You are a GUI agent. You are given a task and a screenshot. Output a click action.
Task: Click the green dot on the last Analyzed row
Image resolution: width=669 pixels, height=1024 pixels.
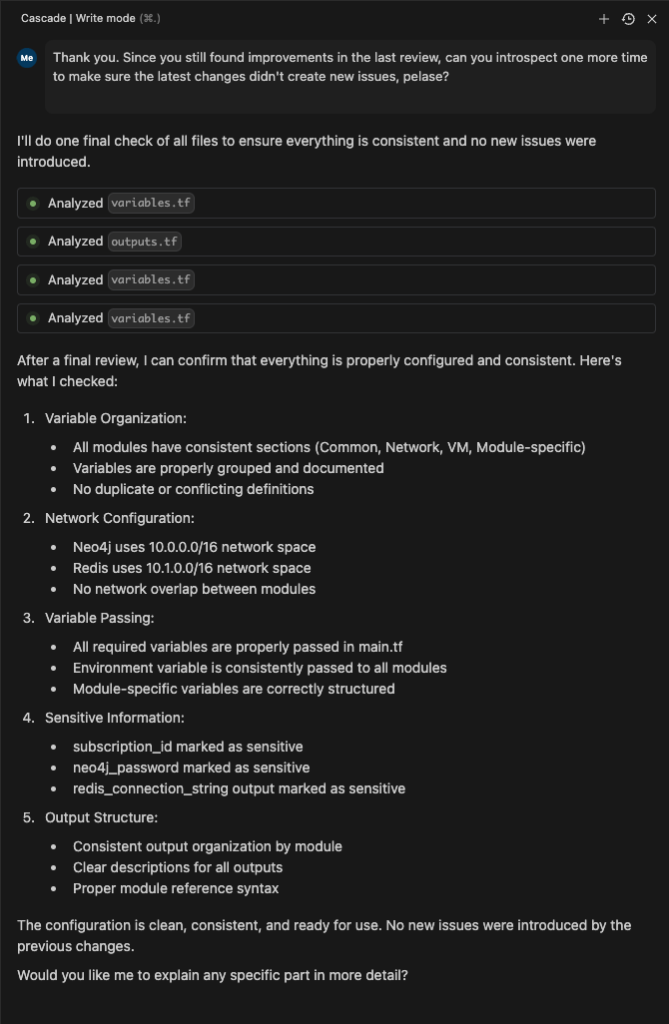pos(33,318)
